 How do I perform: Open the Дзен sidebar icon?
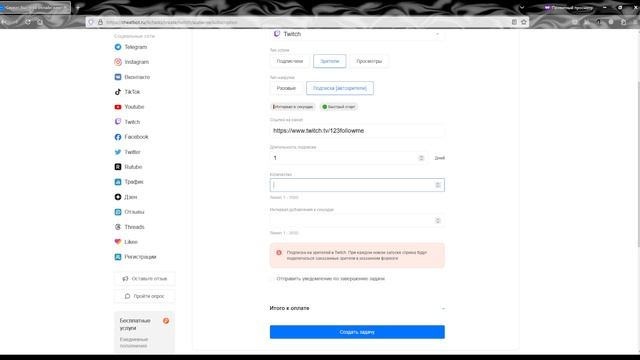(118, 197)
